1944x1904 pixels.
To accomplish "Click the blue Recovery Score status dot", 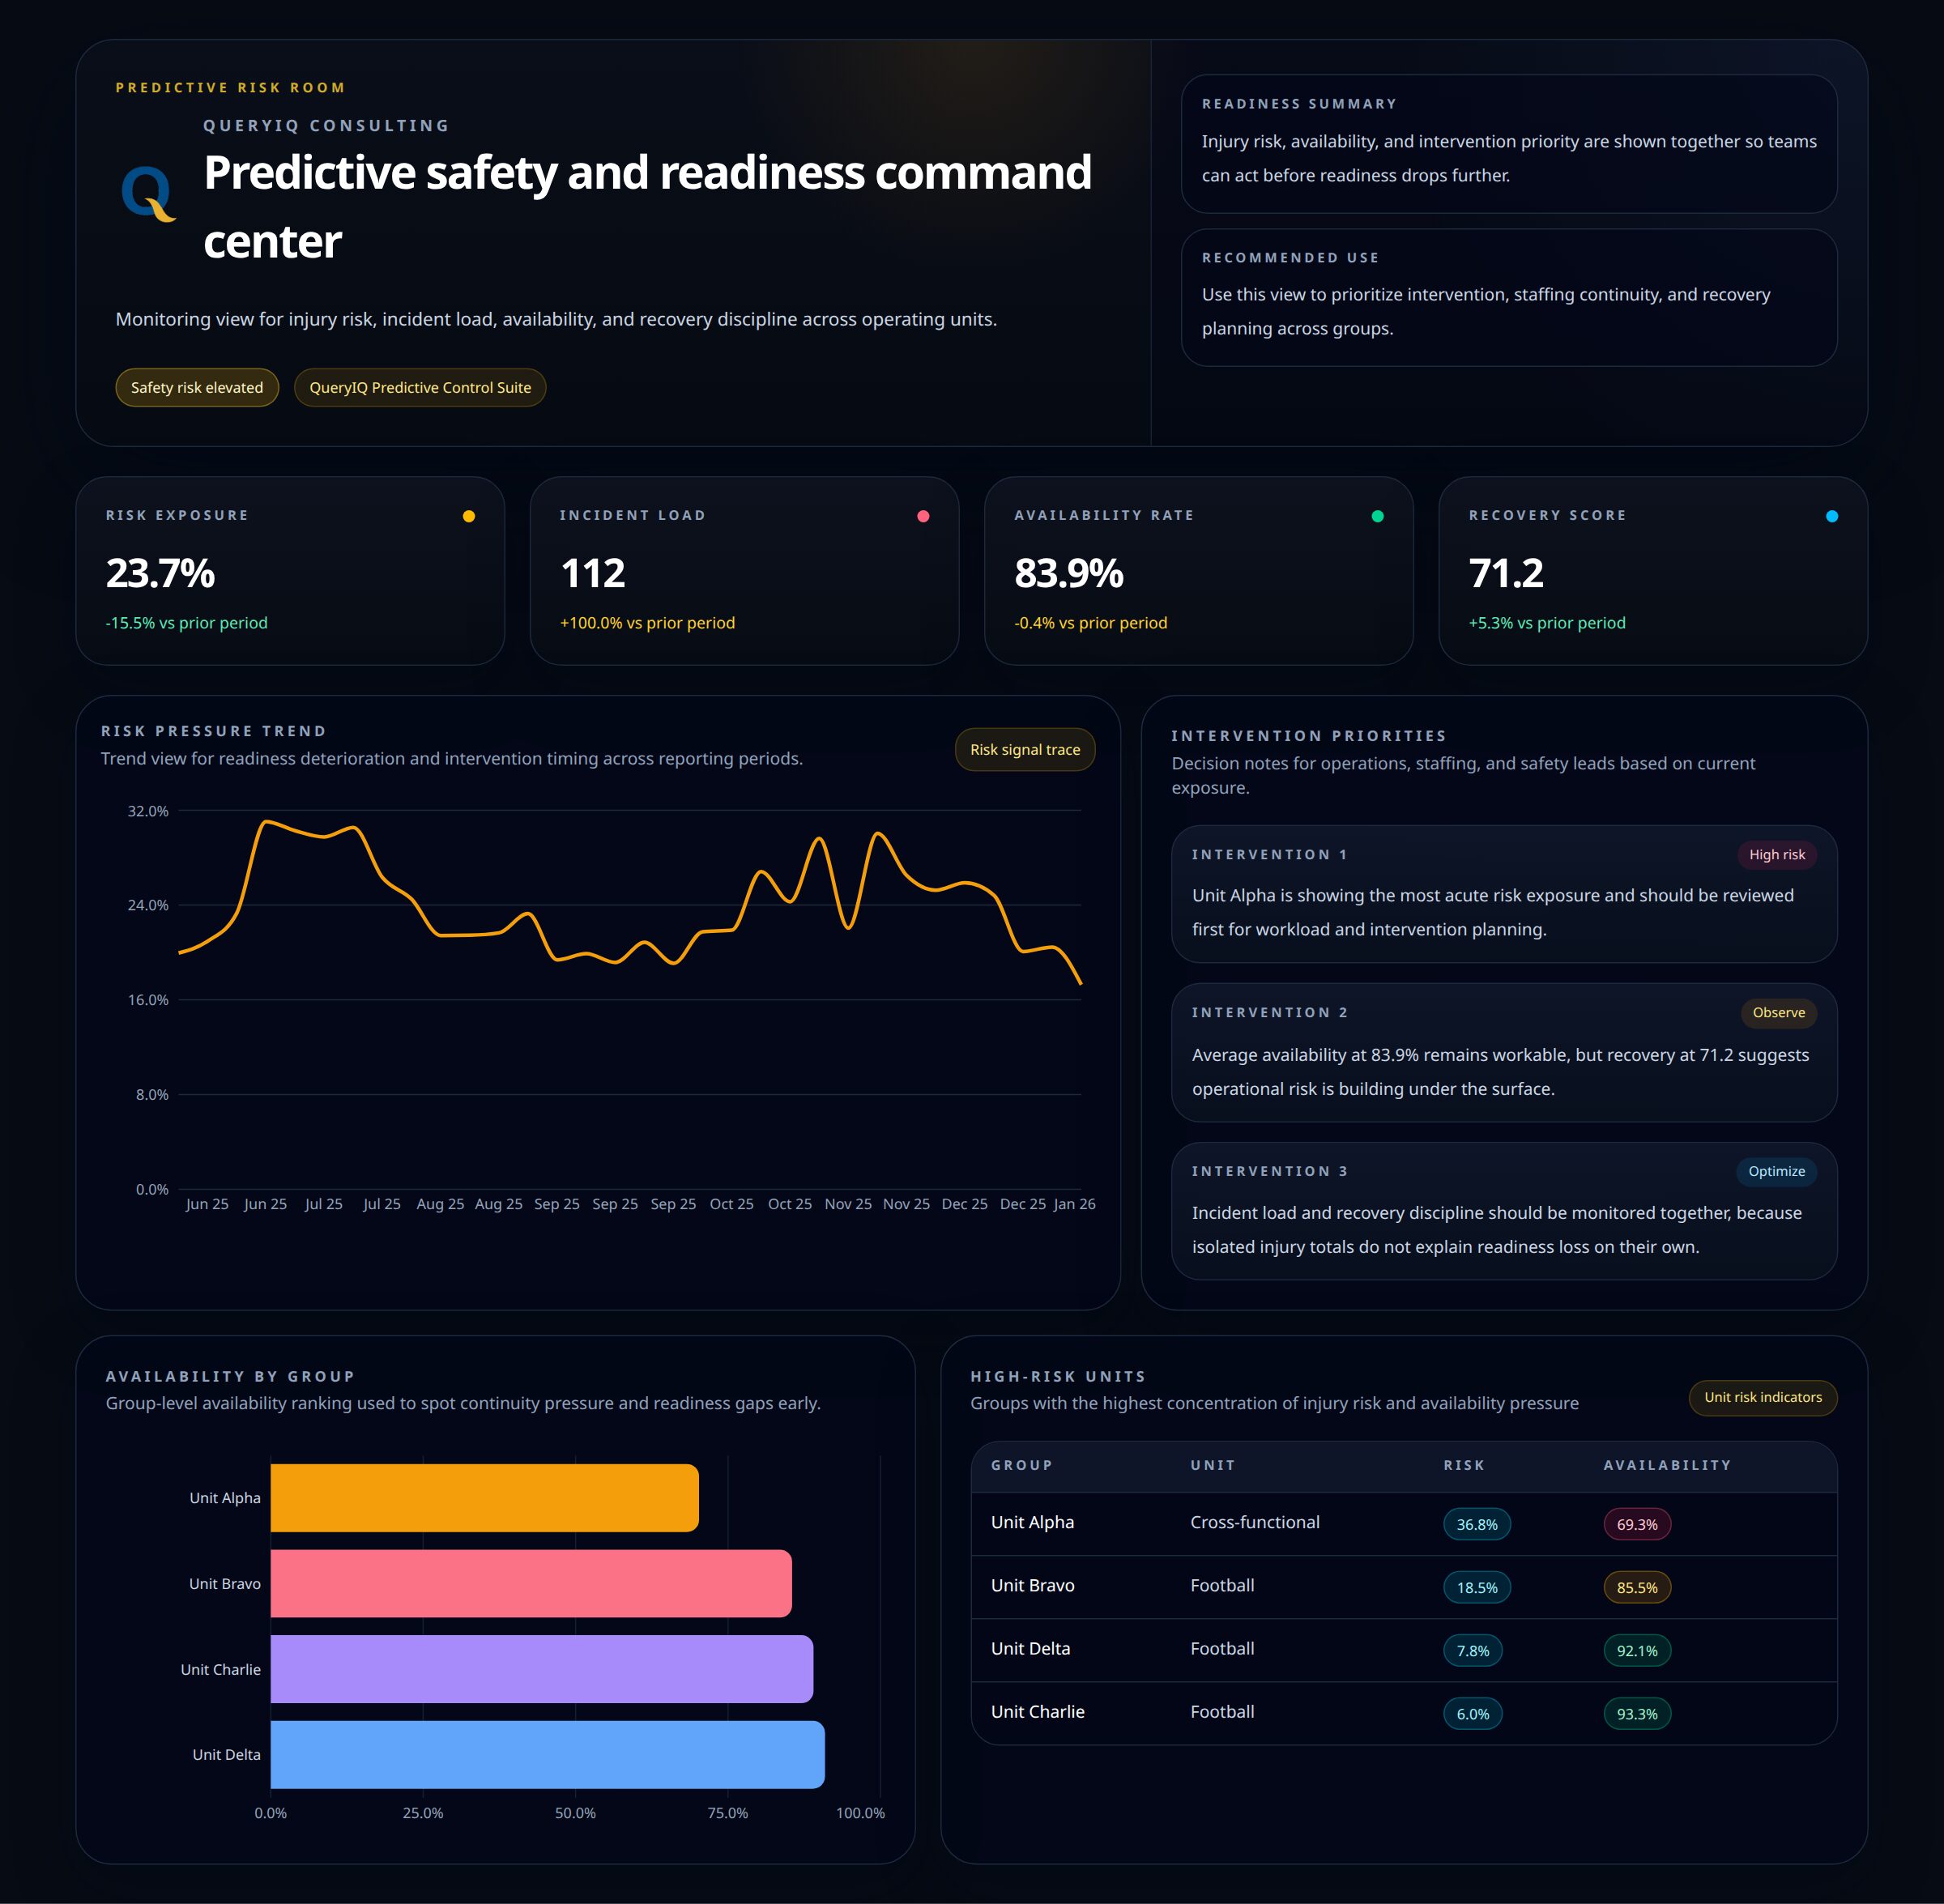I will click(1831, 516).
